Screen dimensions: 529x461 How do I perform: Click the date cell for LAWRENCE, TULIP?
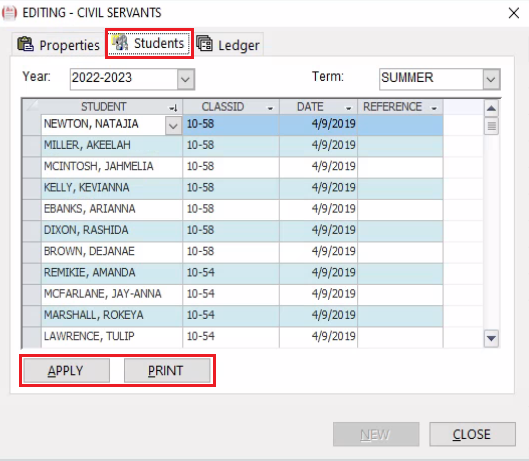coord(318,337)
